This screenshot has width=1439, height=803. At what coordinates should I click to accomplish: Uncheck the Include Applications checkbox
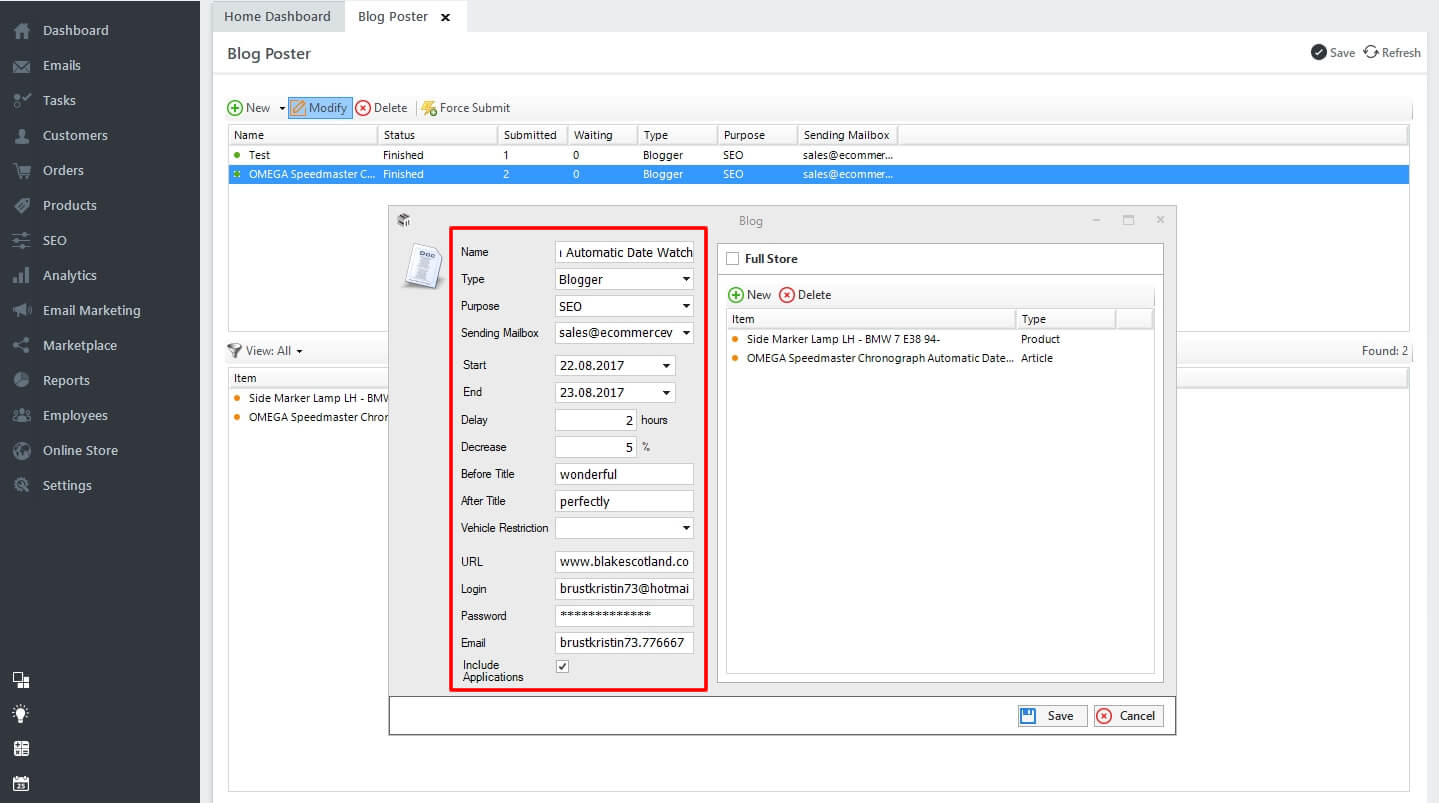tap(563, 667)
